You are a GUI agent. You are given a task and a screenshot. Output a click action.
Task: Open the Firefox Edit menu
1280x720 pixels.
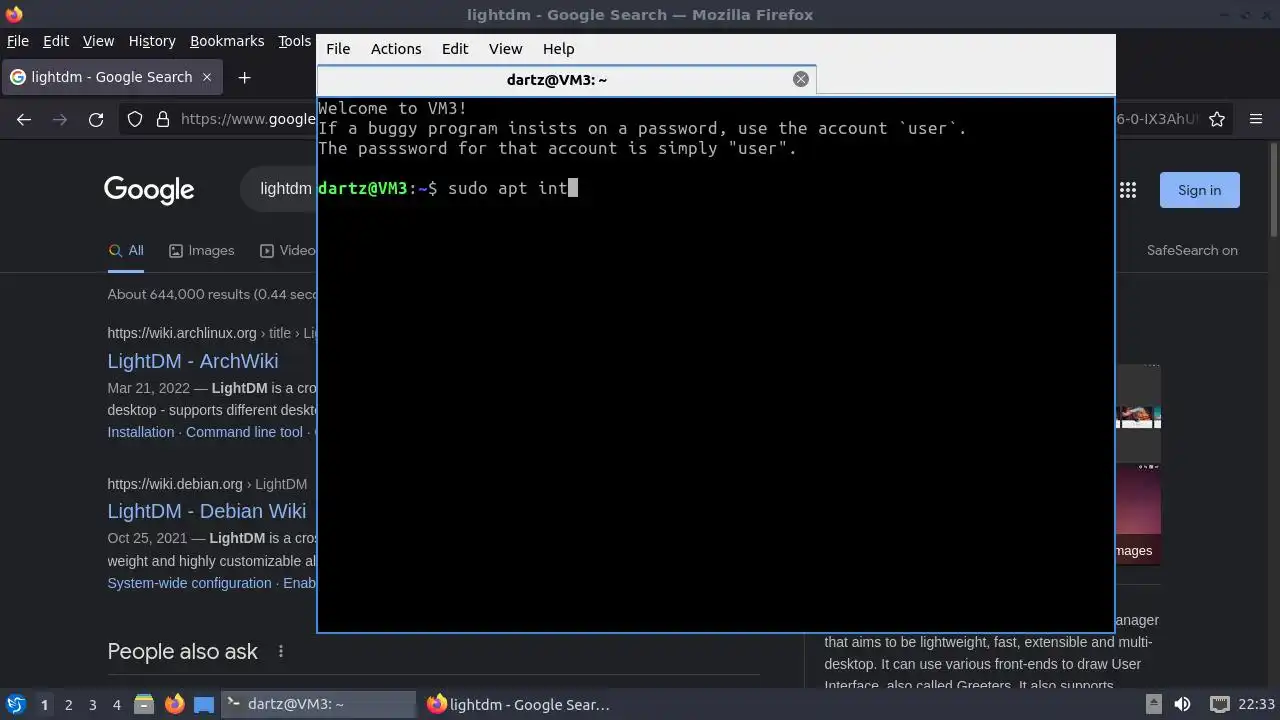56,41
